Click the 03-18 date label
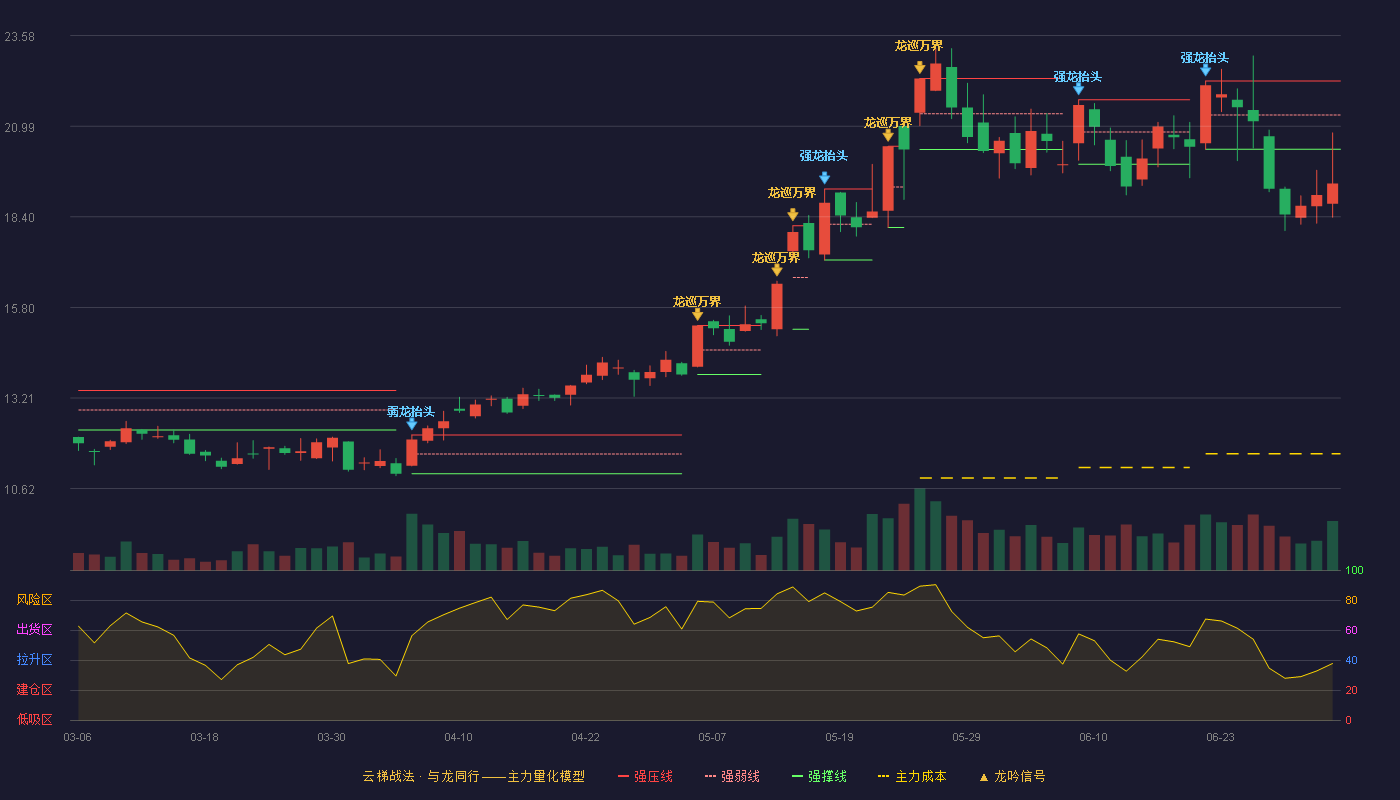Screen dimensions: 1400x800 click(x=204, y=737)
